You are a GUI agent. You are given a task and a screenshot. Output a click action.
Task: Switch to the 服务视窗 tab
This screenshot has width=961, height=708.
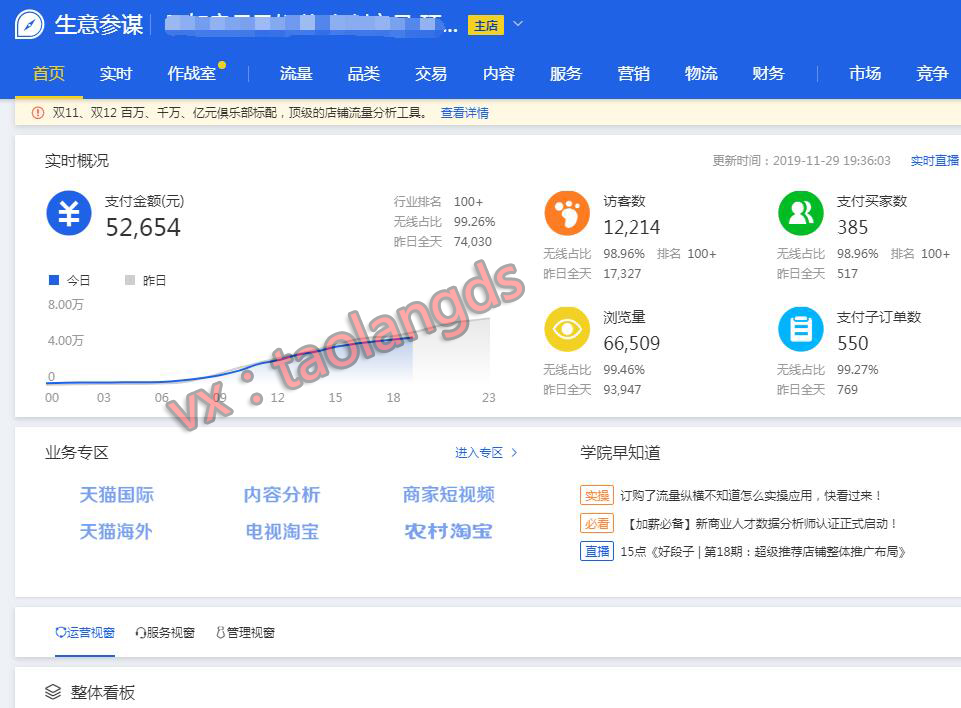click(x=165, y=633)
